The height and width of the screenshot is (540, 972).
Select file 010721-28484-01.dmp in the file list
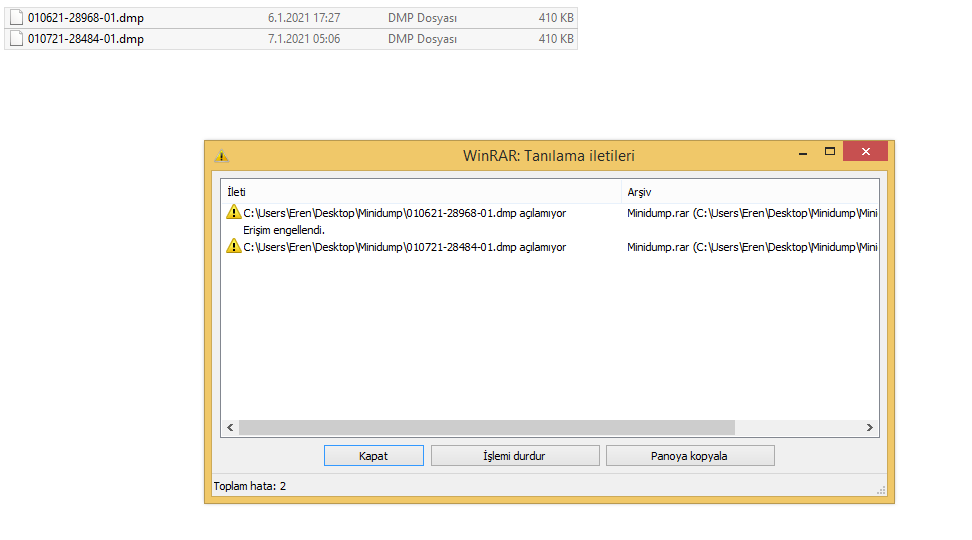pyautogui.click(x=291, y=39)
